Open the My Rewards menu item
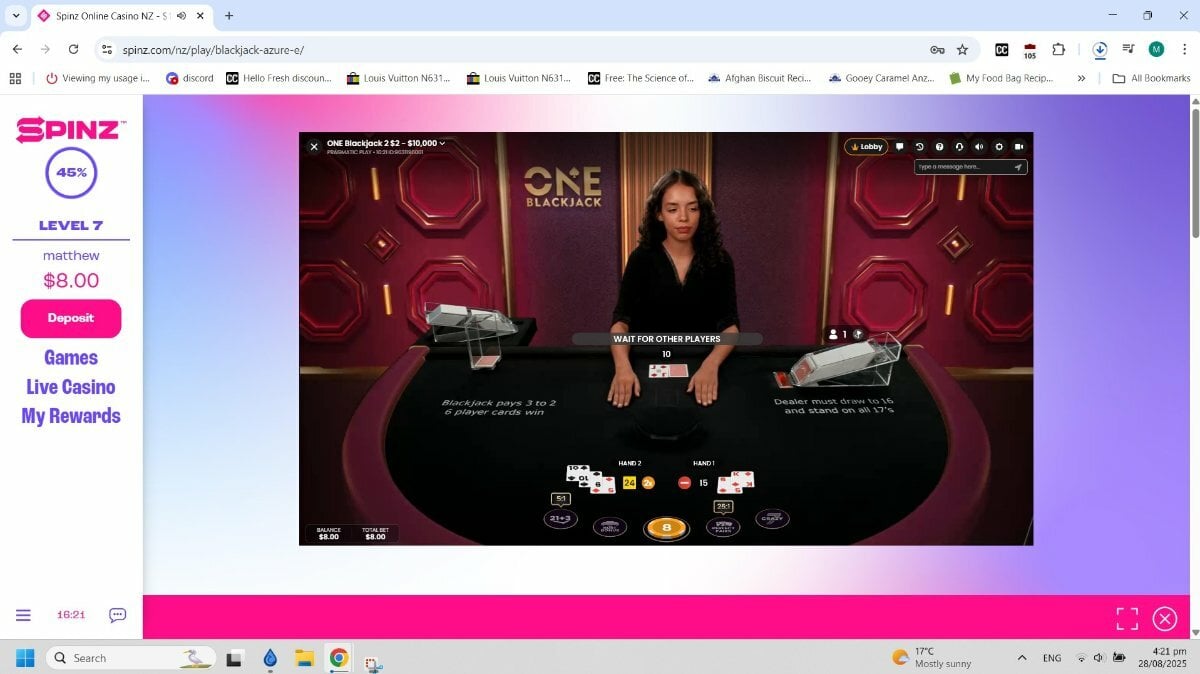1200x674 pixels. (x=71, y=416)
